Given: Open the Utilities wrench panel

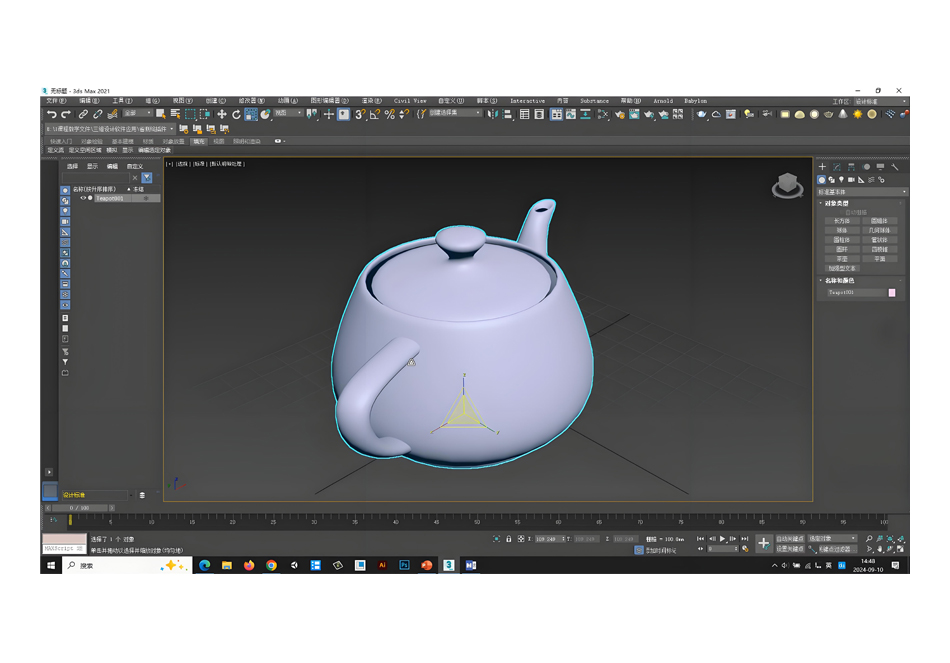Looking at the screenshot, I should (895, 167).
